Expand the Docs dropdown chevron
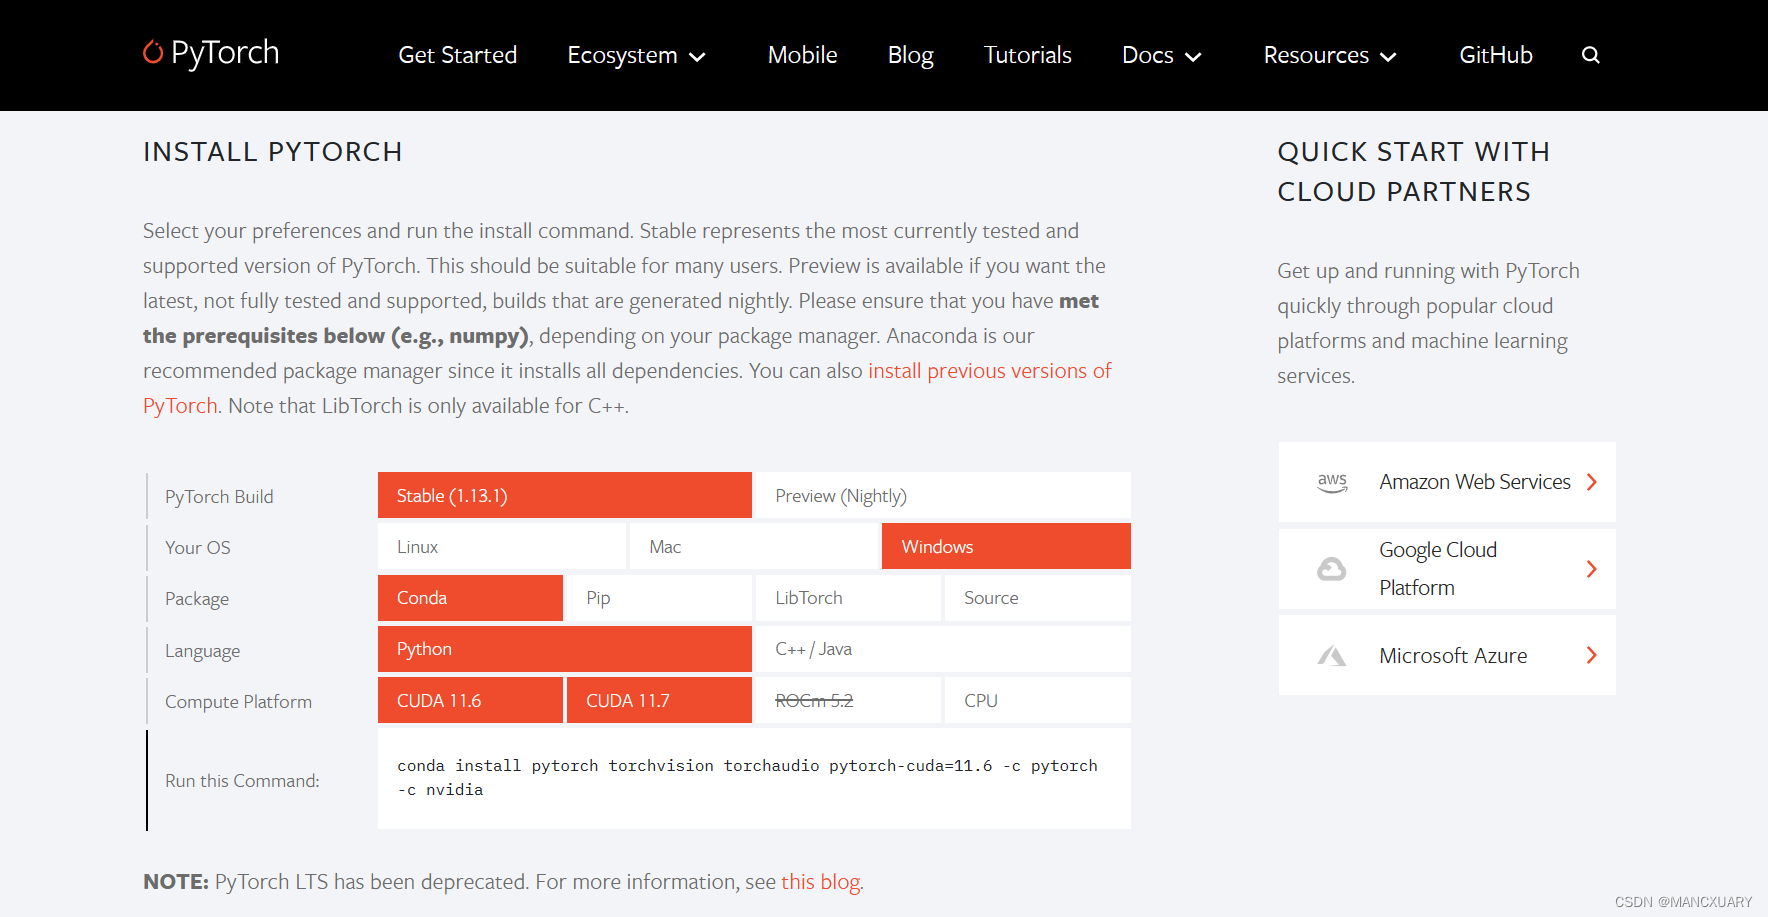This screenshot has width=1768, height=917. 1193,57
